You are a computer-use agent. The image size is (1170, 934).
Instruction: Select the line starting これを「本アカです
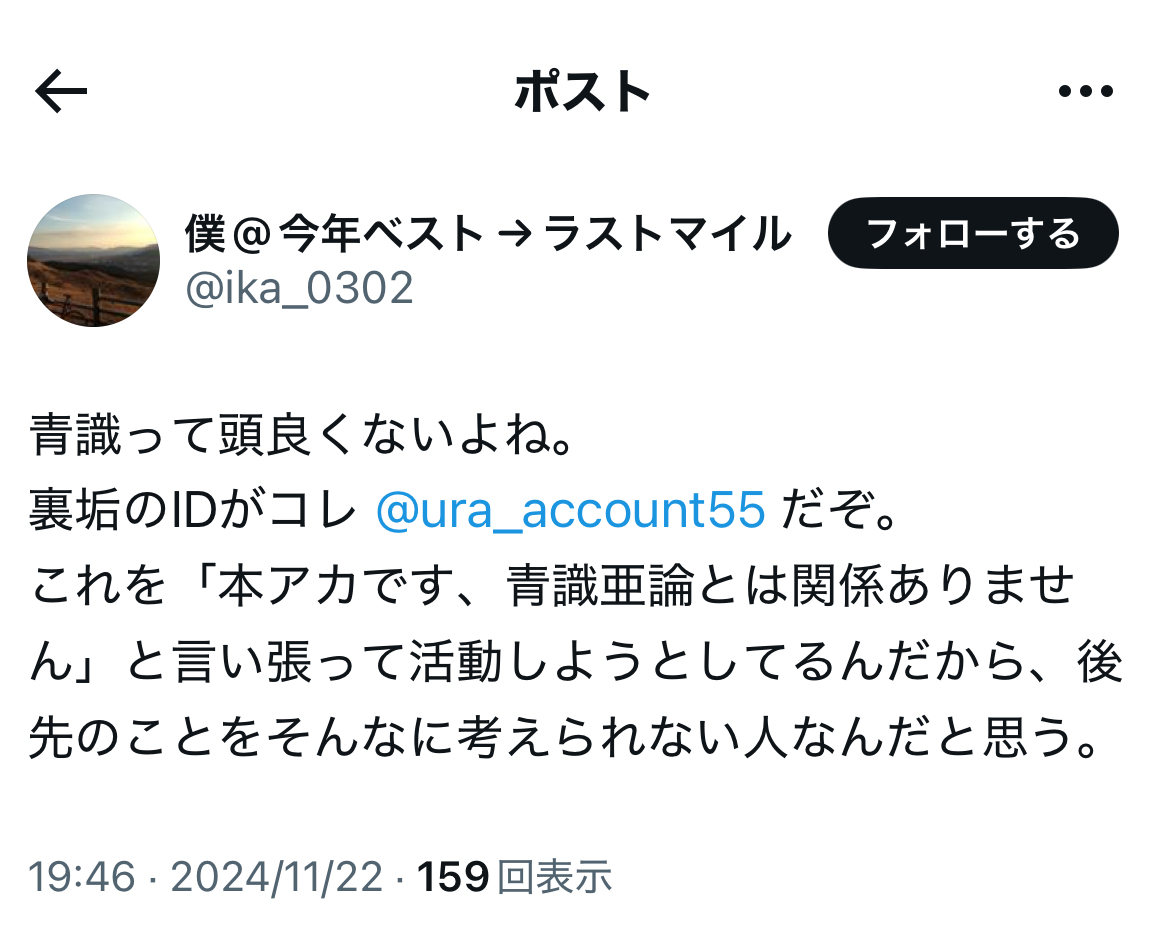coord(552,586)
